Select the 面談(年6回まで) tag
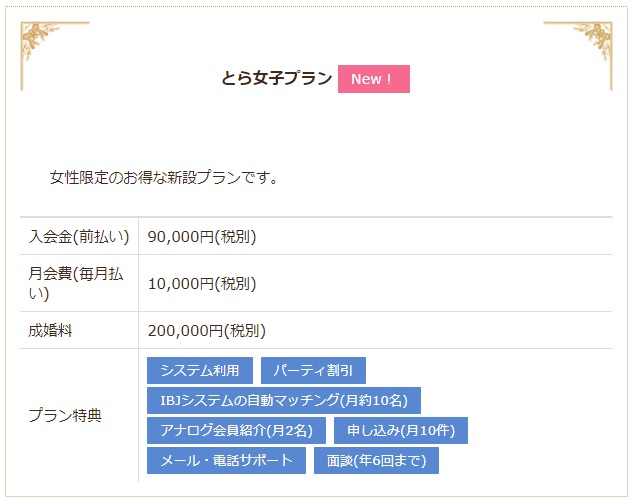This screenshot has height=500, width=633. point(376,460)
